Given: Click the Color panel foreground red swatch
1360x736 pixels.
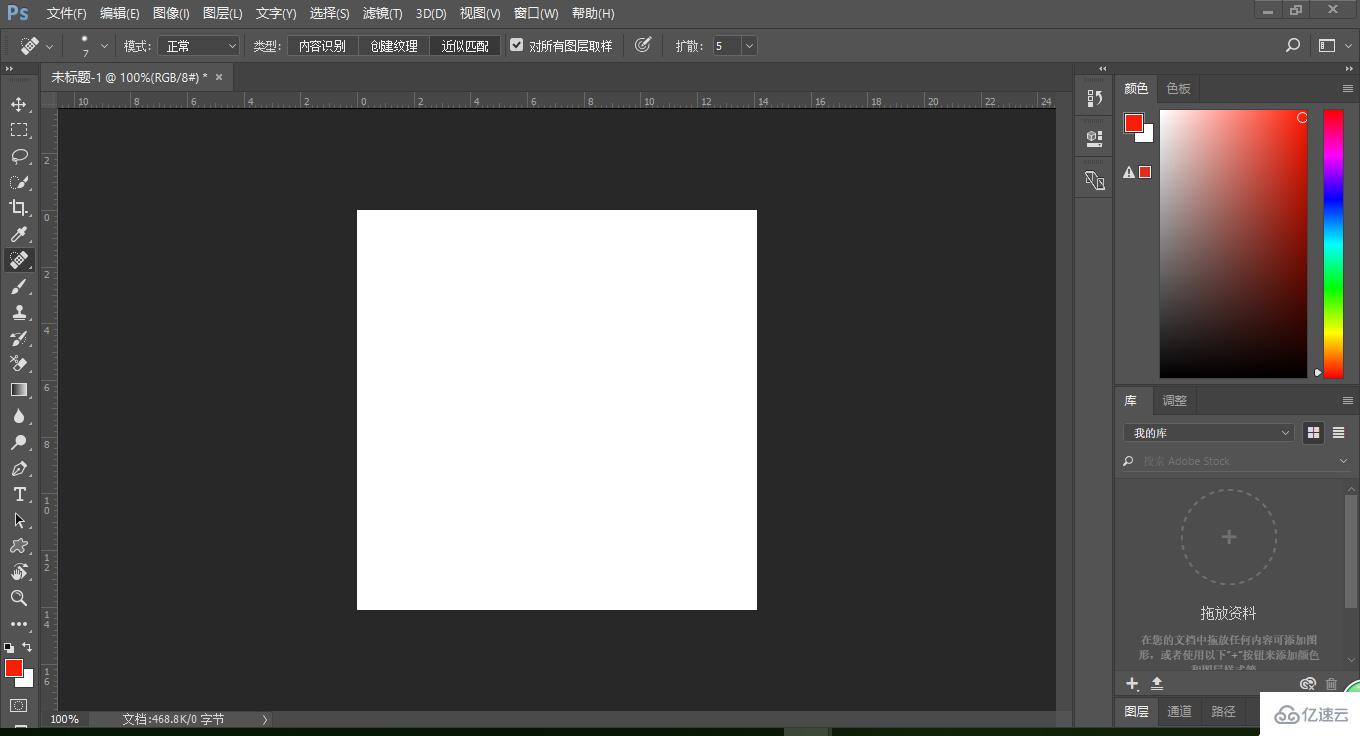Looking at the screenshot, I should point(1133,123).
